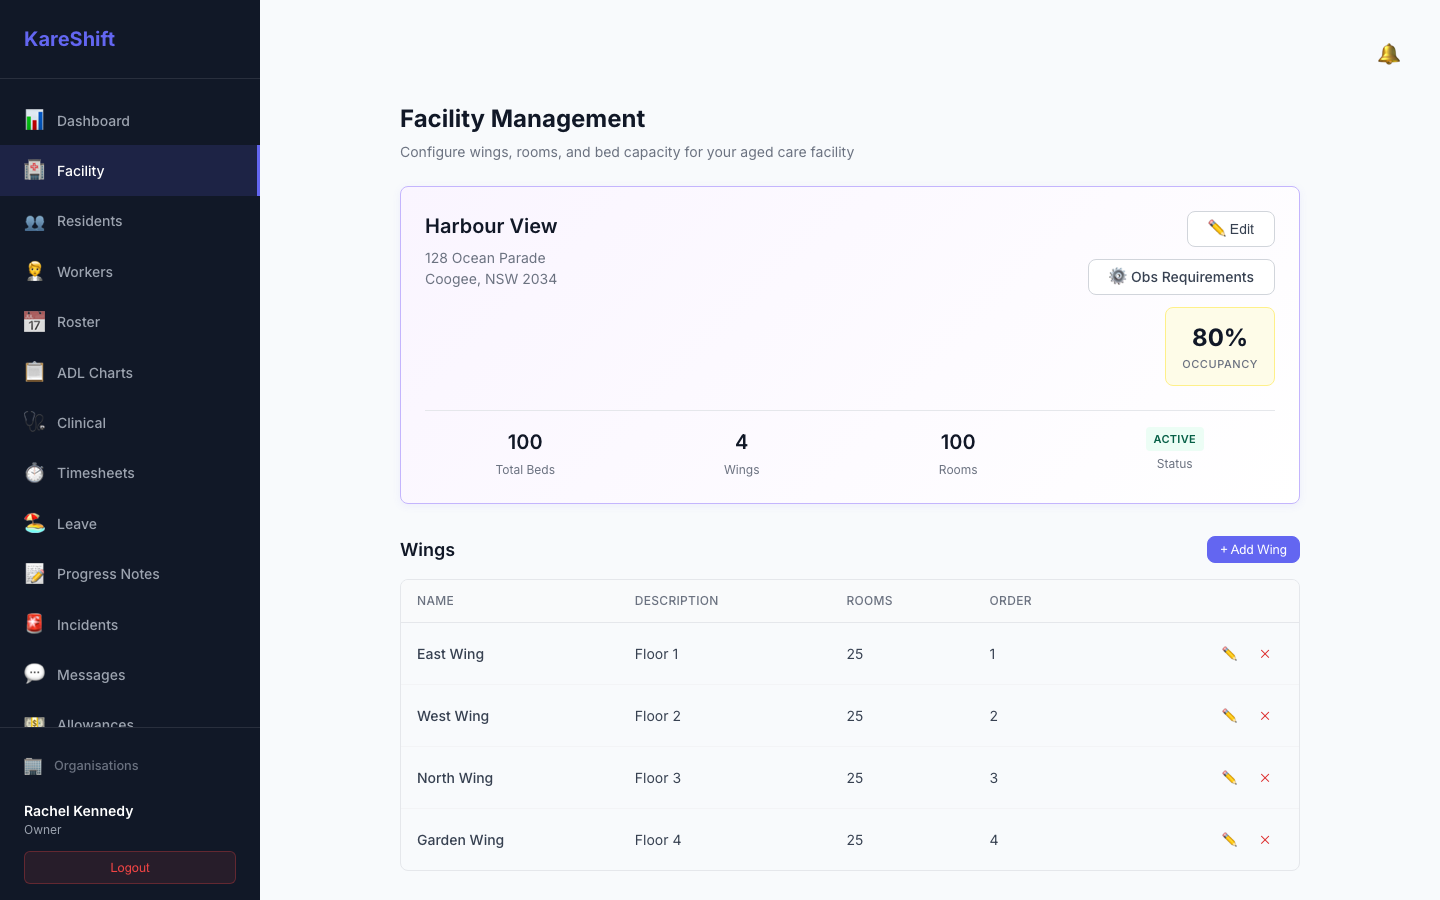The height and width of the screenshot is (900, 1440).
Task: Click the Name column header
Action: tap(435, 601)
